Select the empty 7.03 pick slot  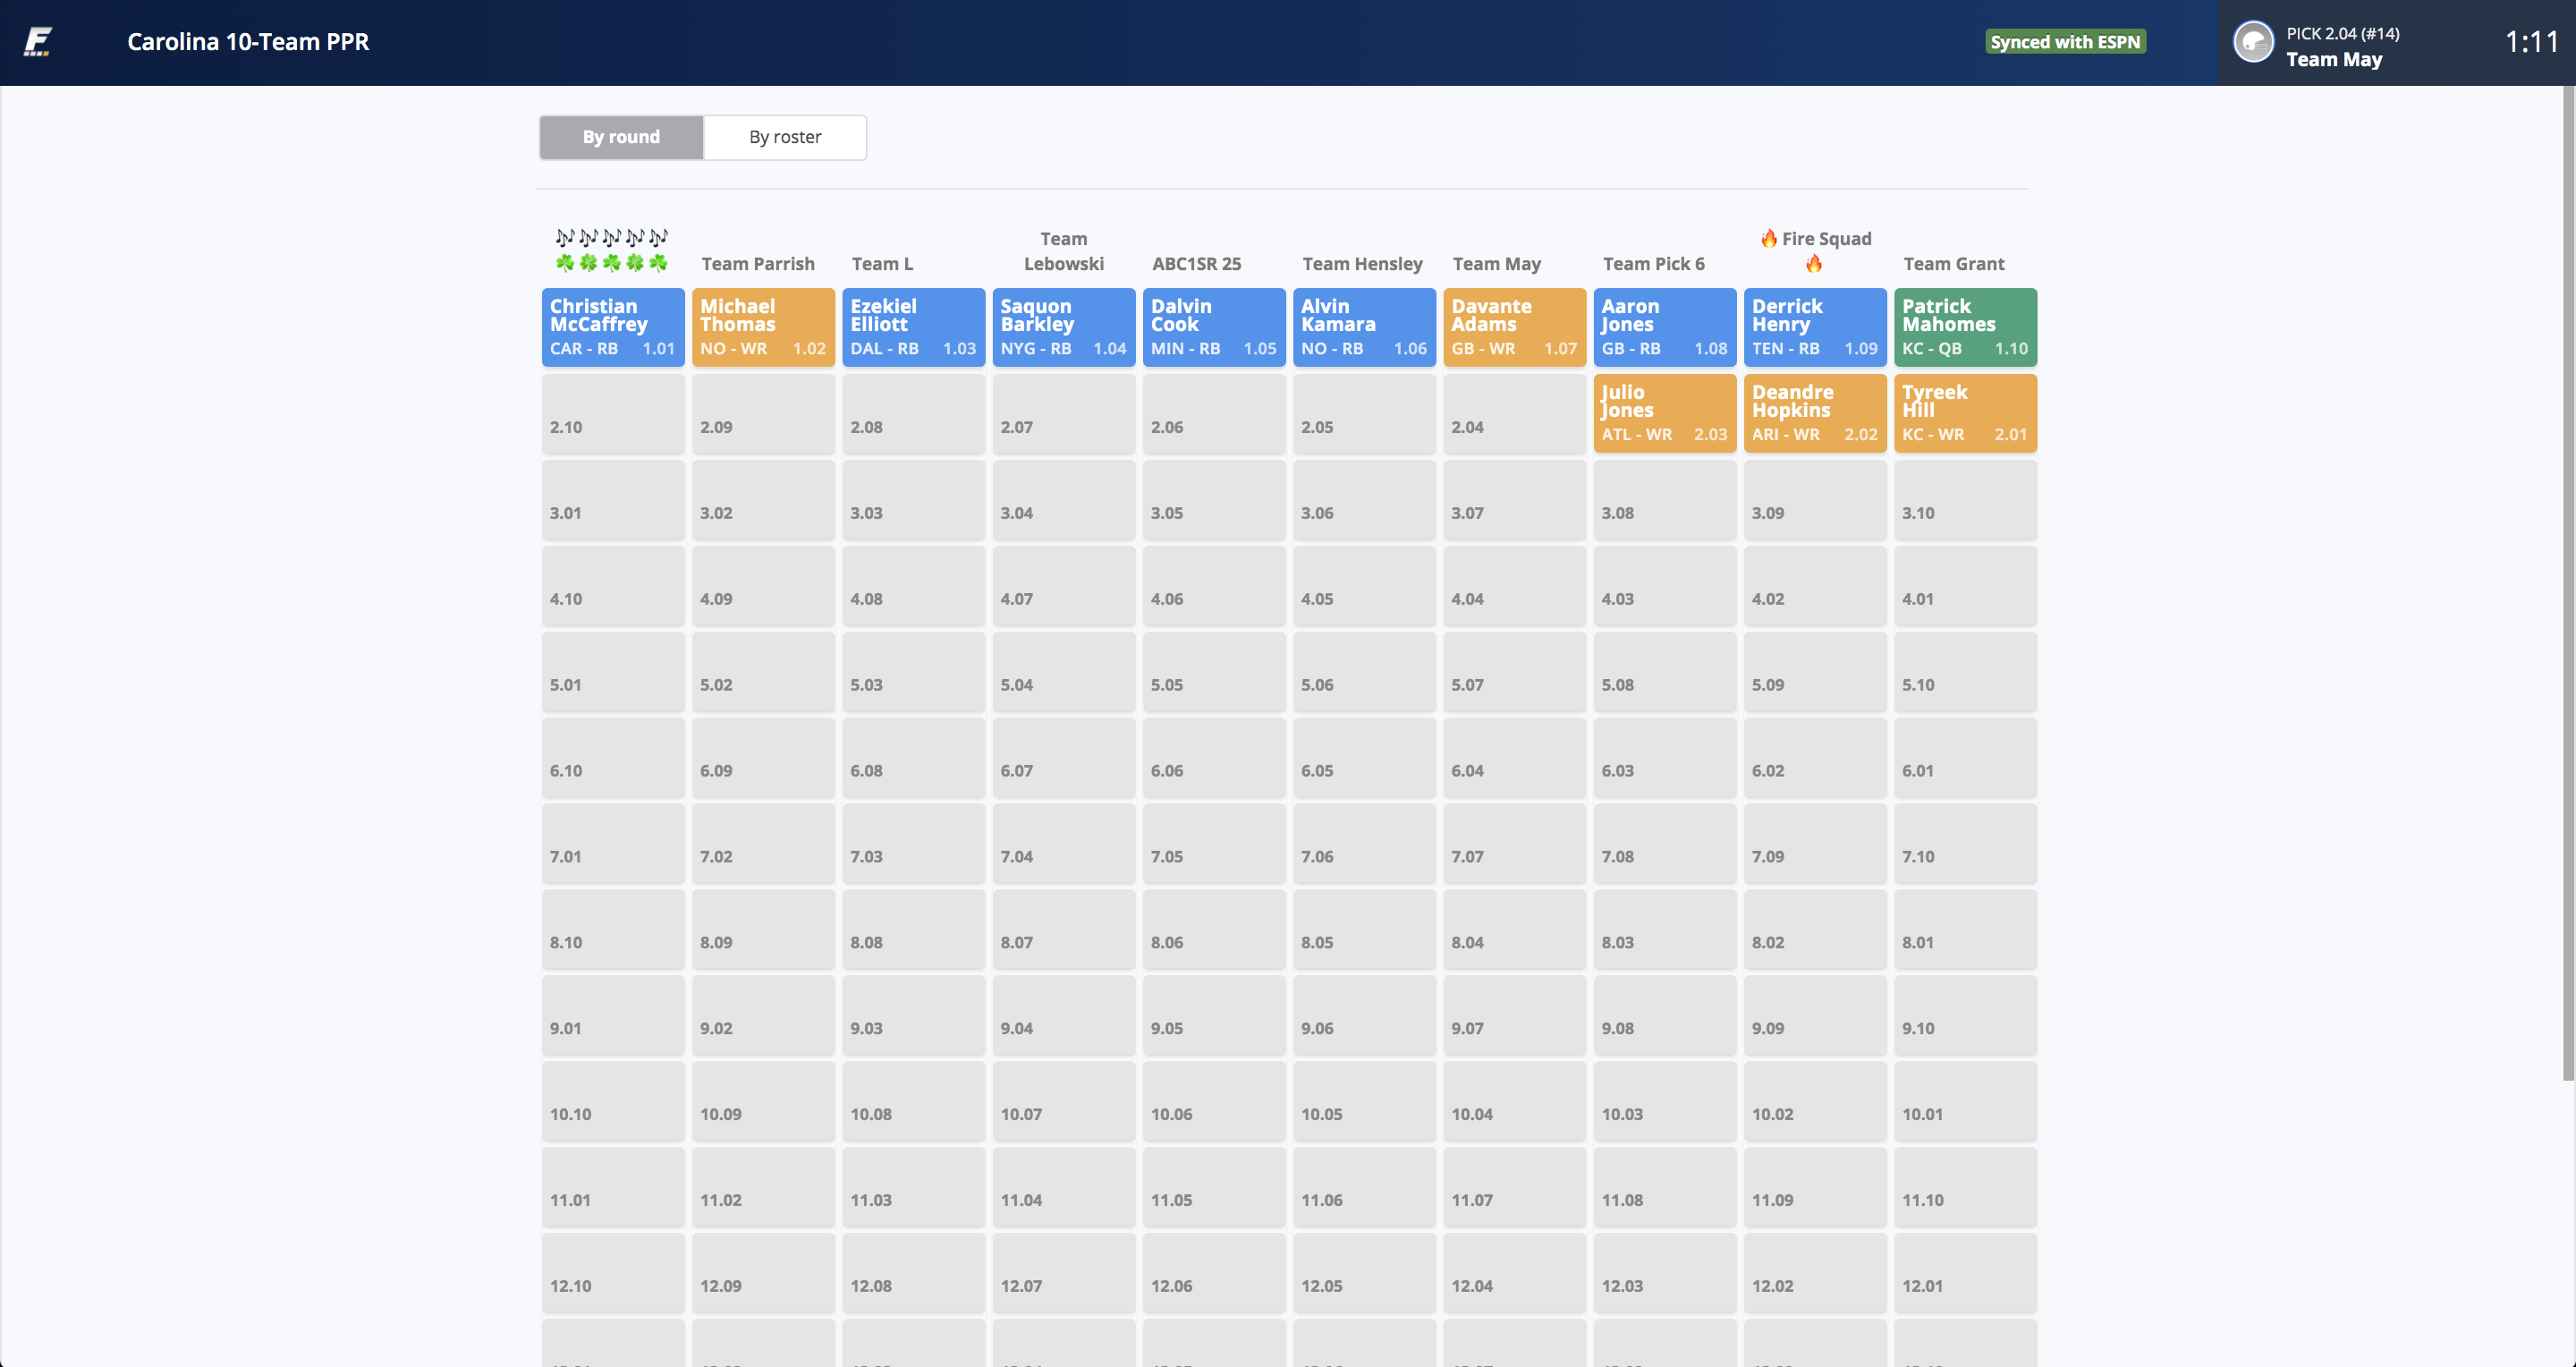click(x=913, y=843)
